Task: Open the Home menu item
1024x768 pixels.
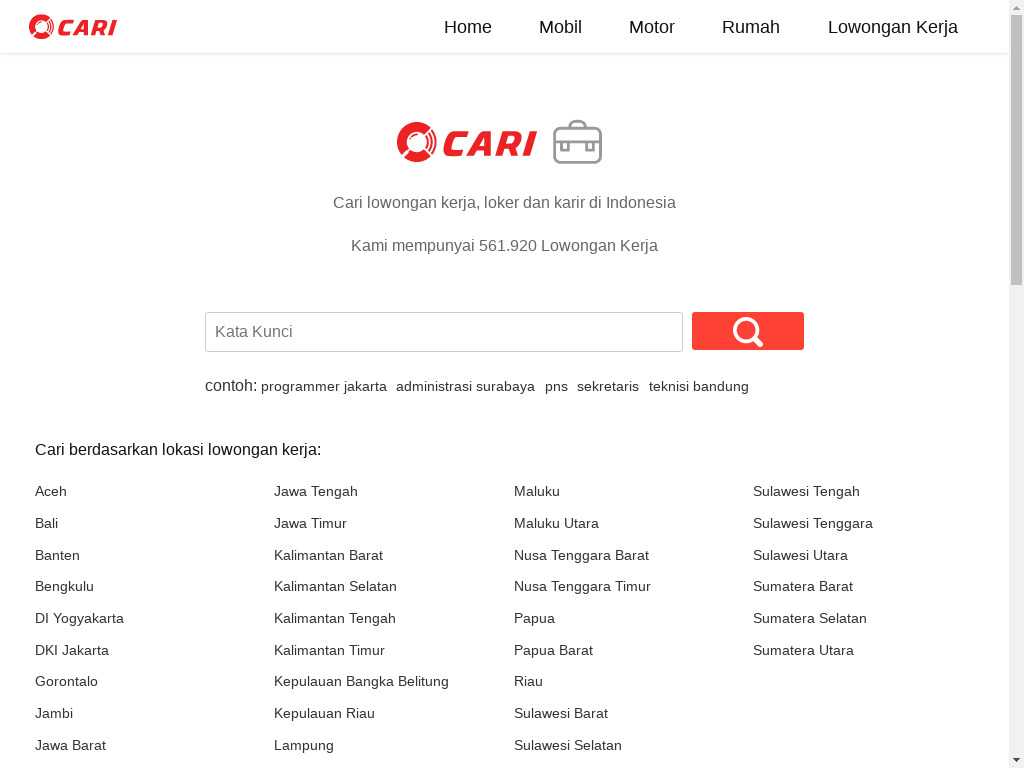Action: click(x=468, y=27)
